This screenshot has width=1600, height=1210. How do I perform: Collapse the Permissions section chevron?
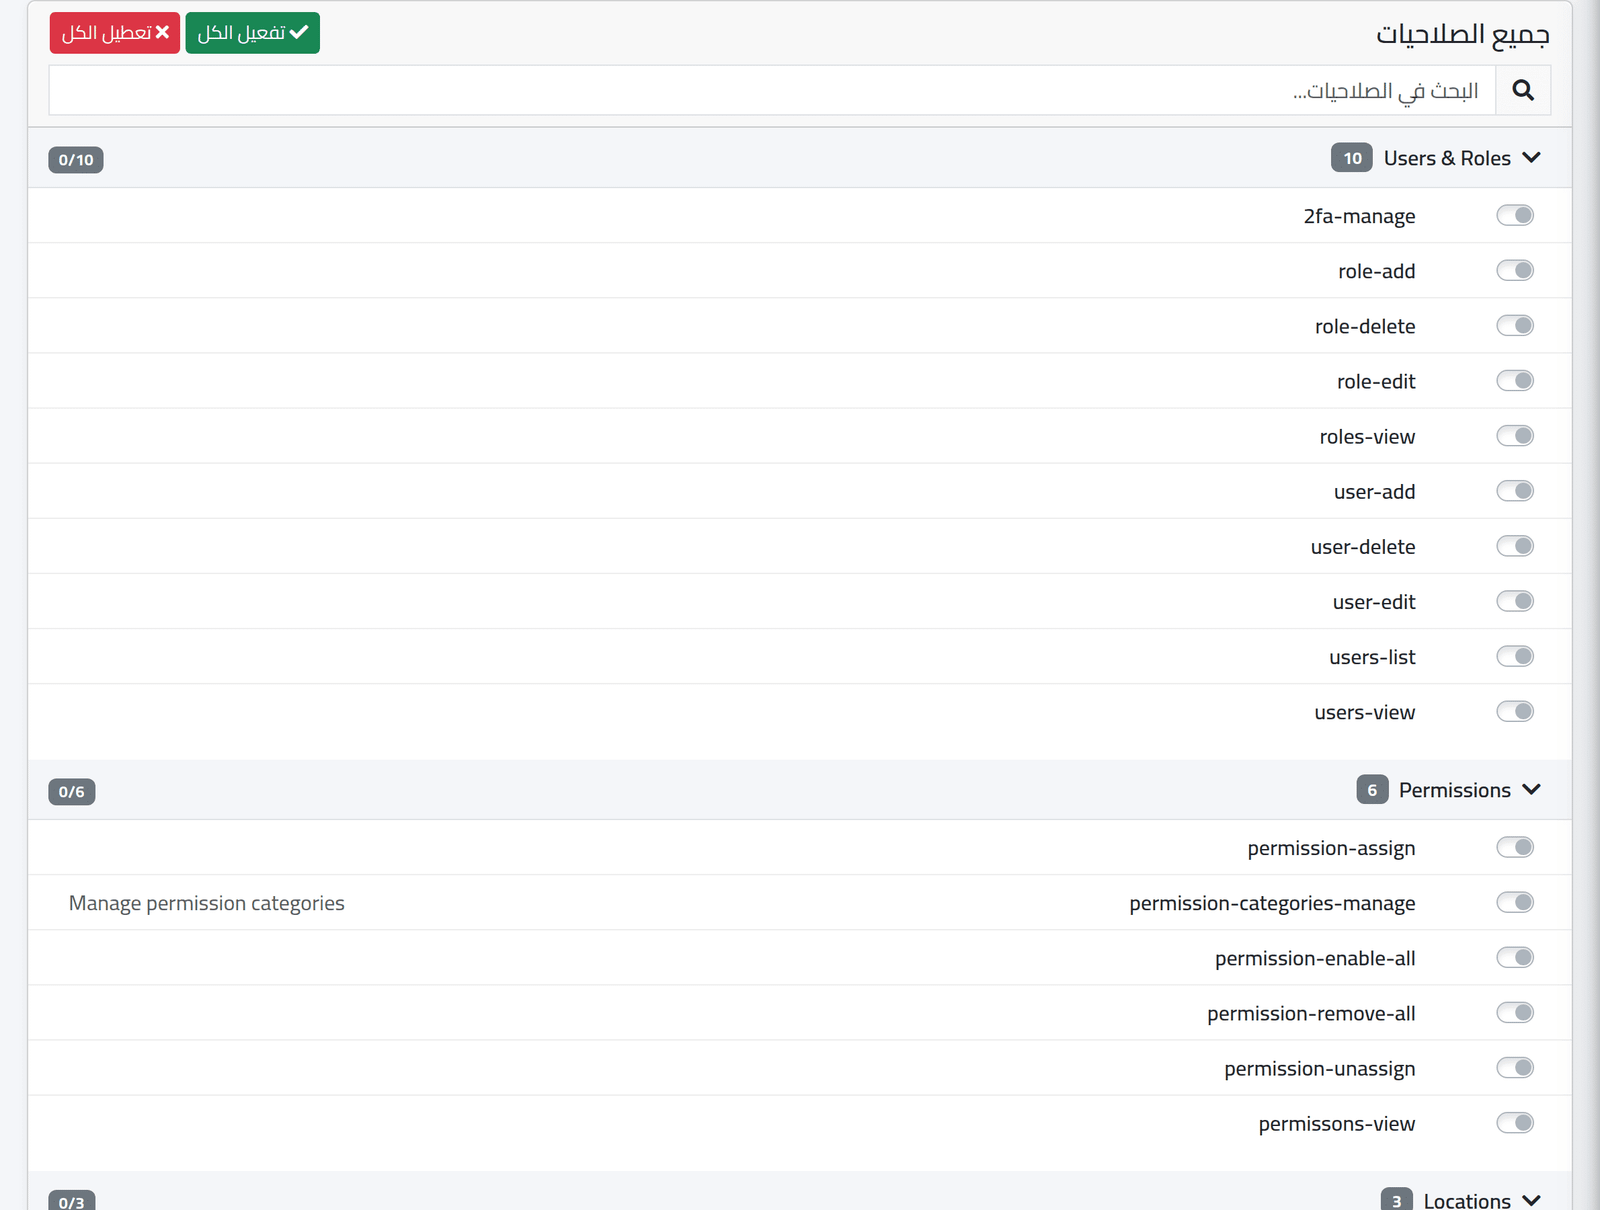pyautogui.click(x=1531, y=790)
